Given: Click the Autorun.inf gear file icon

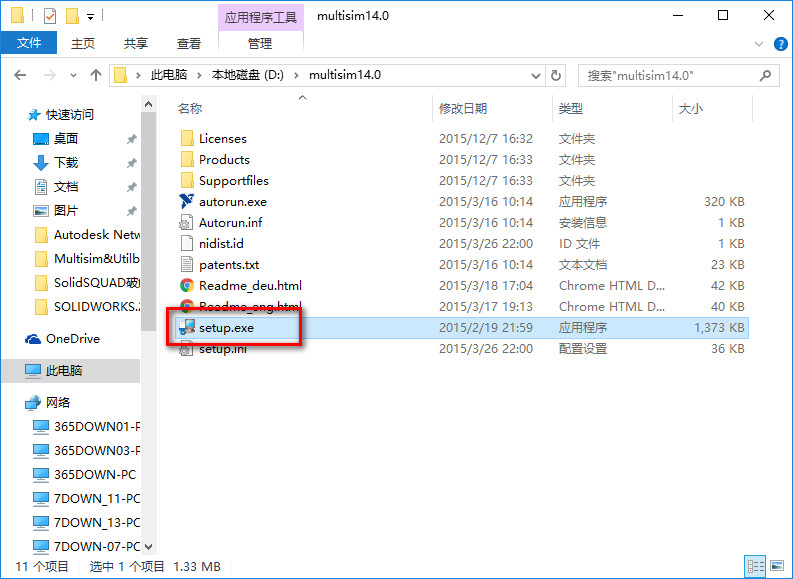Looking at the screenshot, I should pos(187,222).
